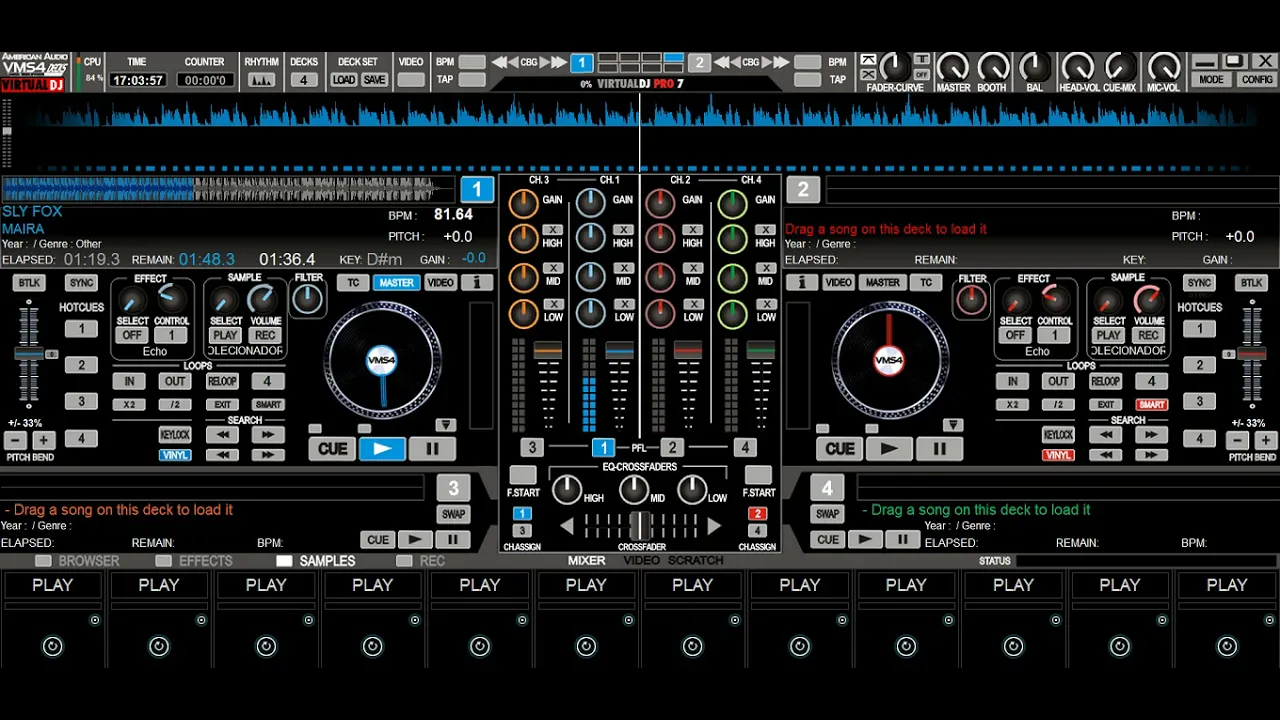
Task: Hit the CUE button on deck 1
Action: click(332, 449)
